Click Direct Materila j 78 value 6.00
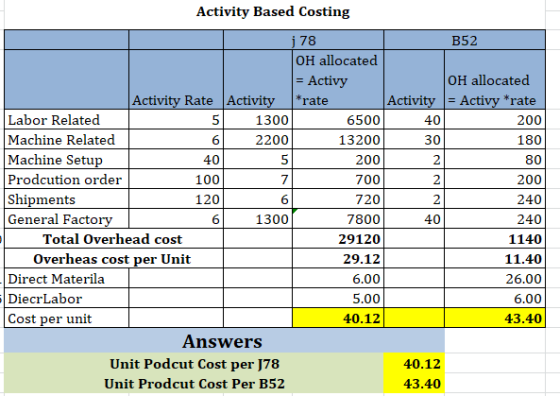This screenshot has width=560, height=396. point(338,279)
